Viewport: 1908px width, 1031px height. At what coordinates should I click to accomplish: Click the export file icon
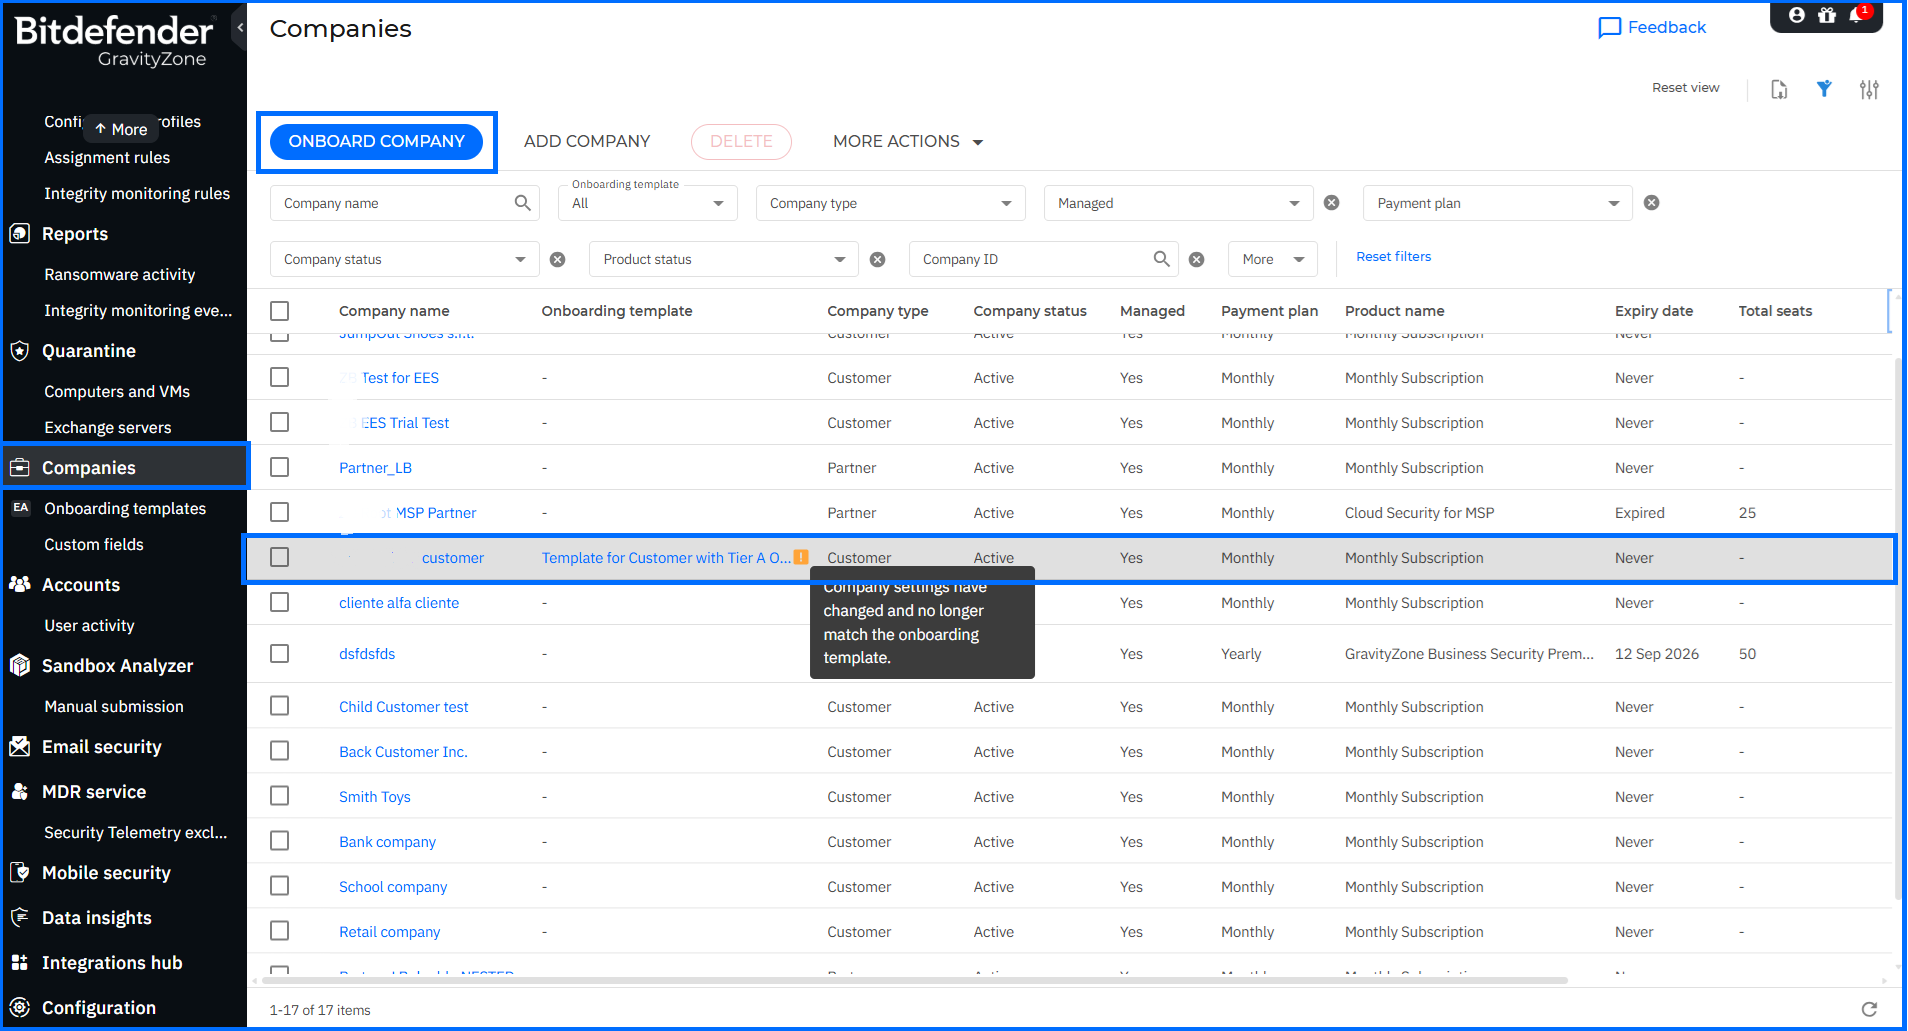tap(1779, 89)
